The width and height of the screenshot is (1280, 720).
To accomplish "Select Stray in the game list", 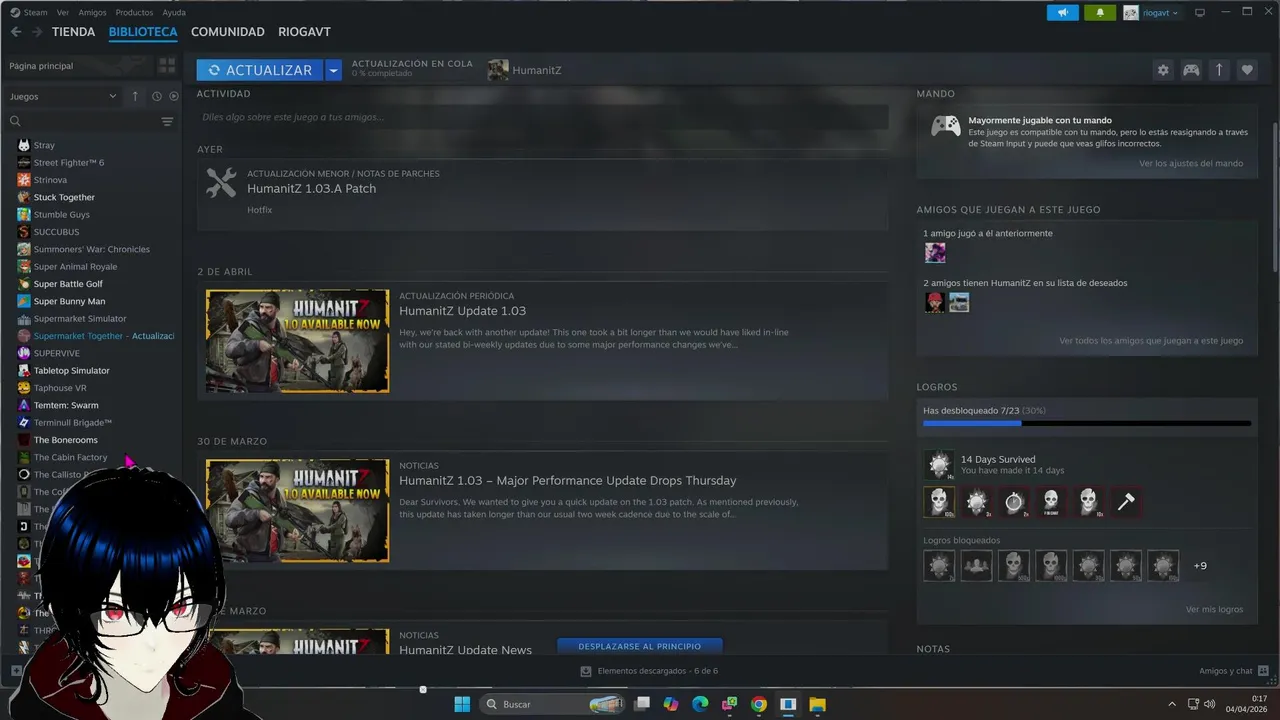I will point(44,145).
